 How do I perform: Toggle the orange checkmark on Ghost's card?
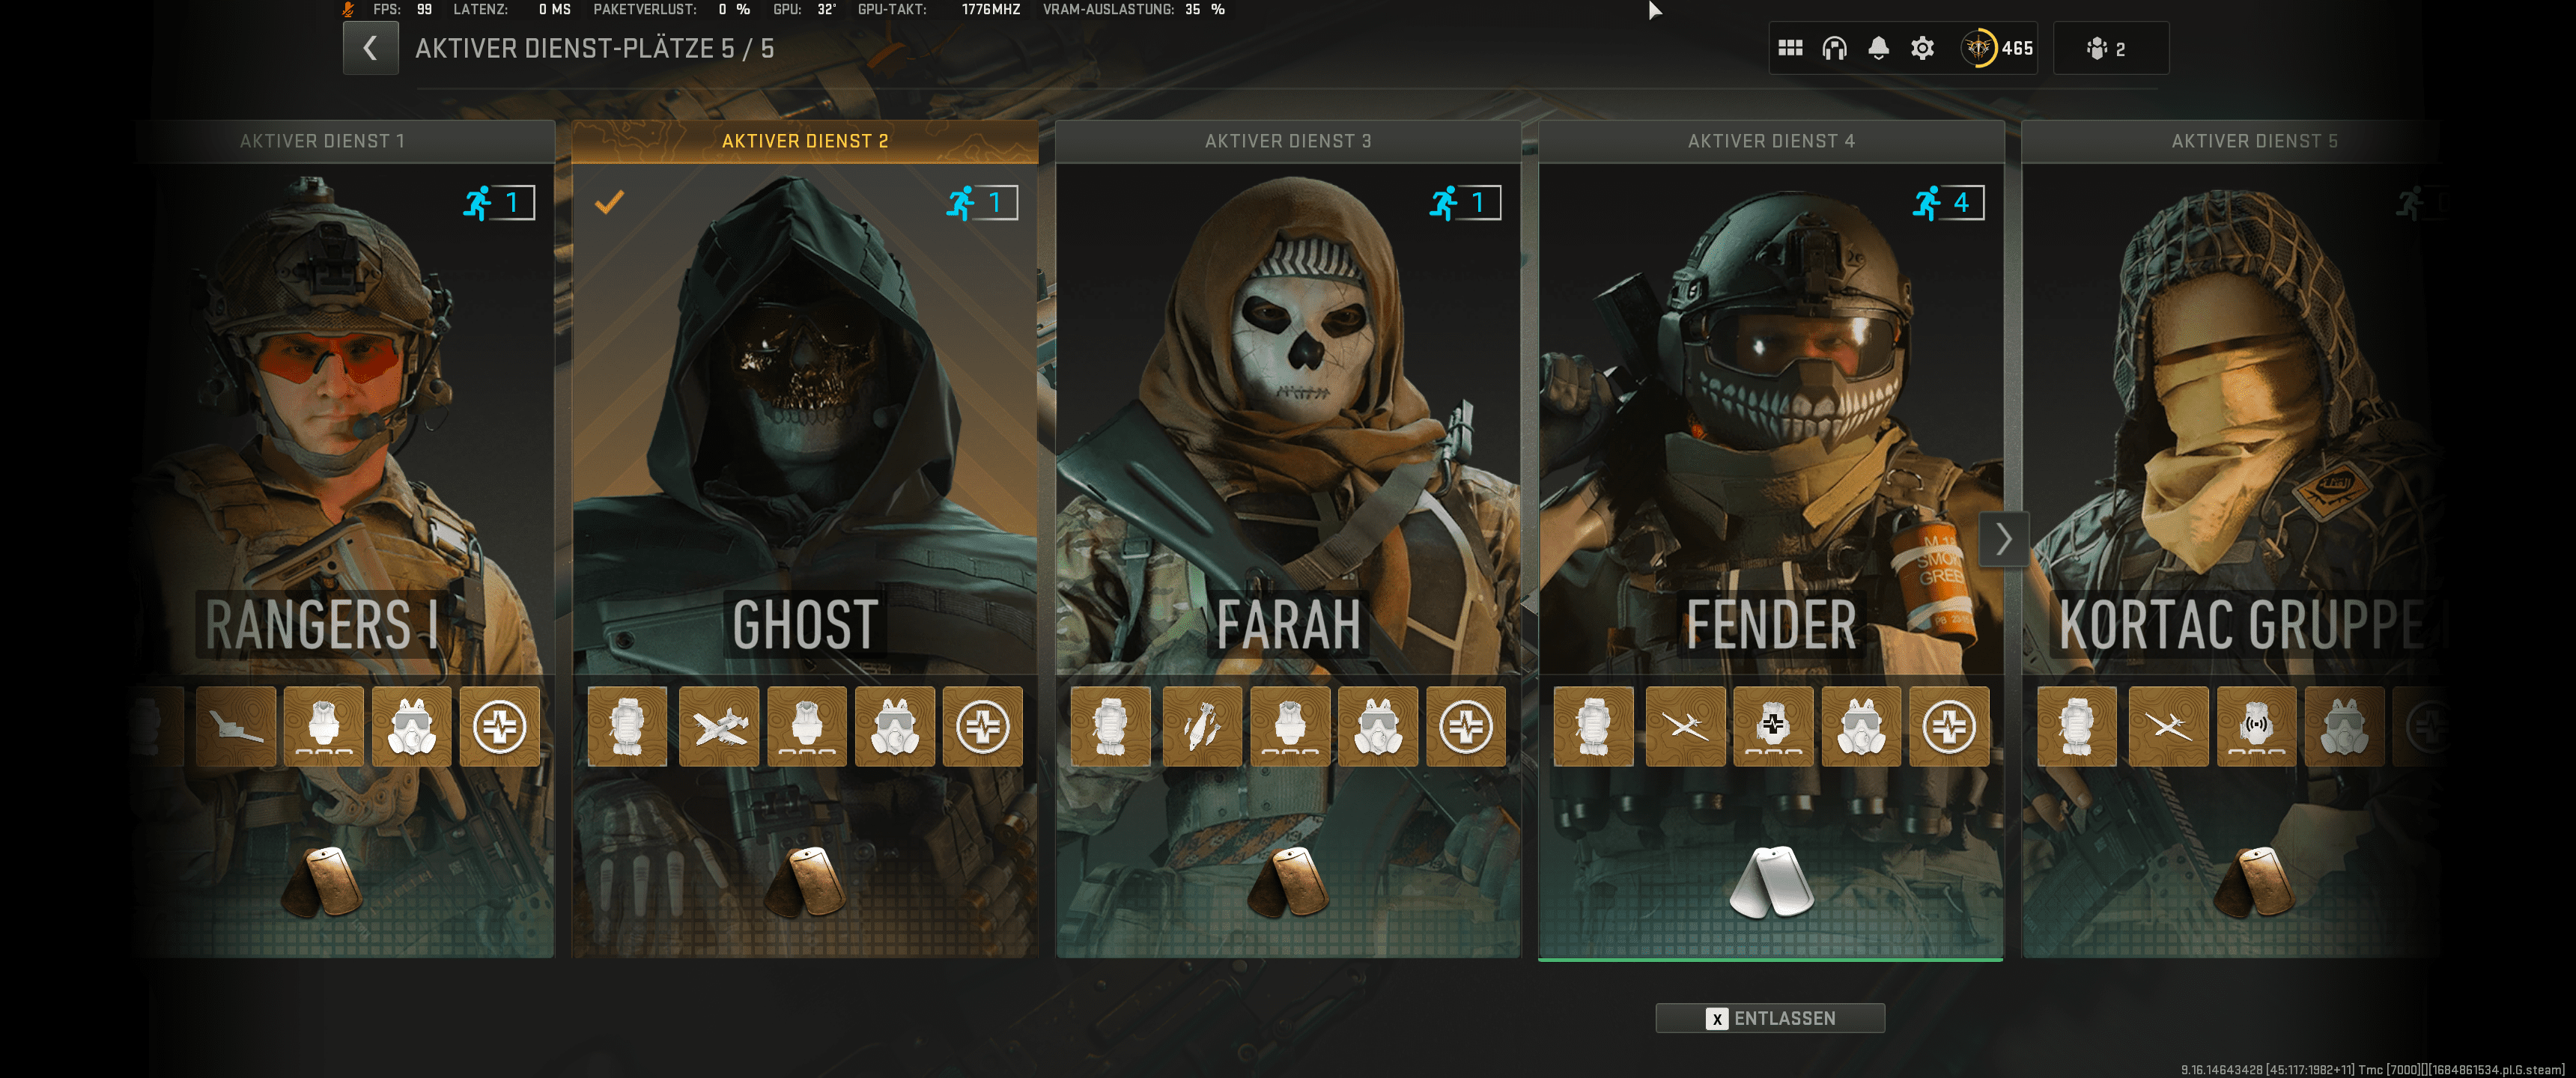609,202
